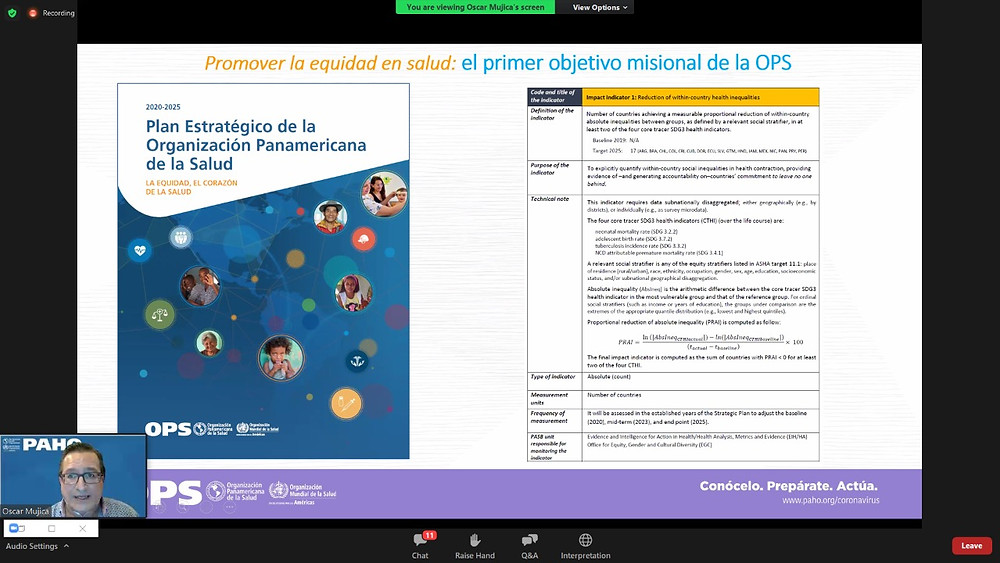Screen dimensions: 1000x563
Task: Click the 'Code and title of the indicator' cell
Action: (554, 96)
